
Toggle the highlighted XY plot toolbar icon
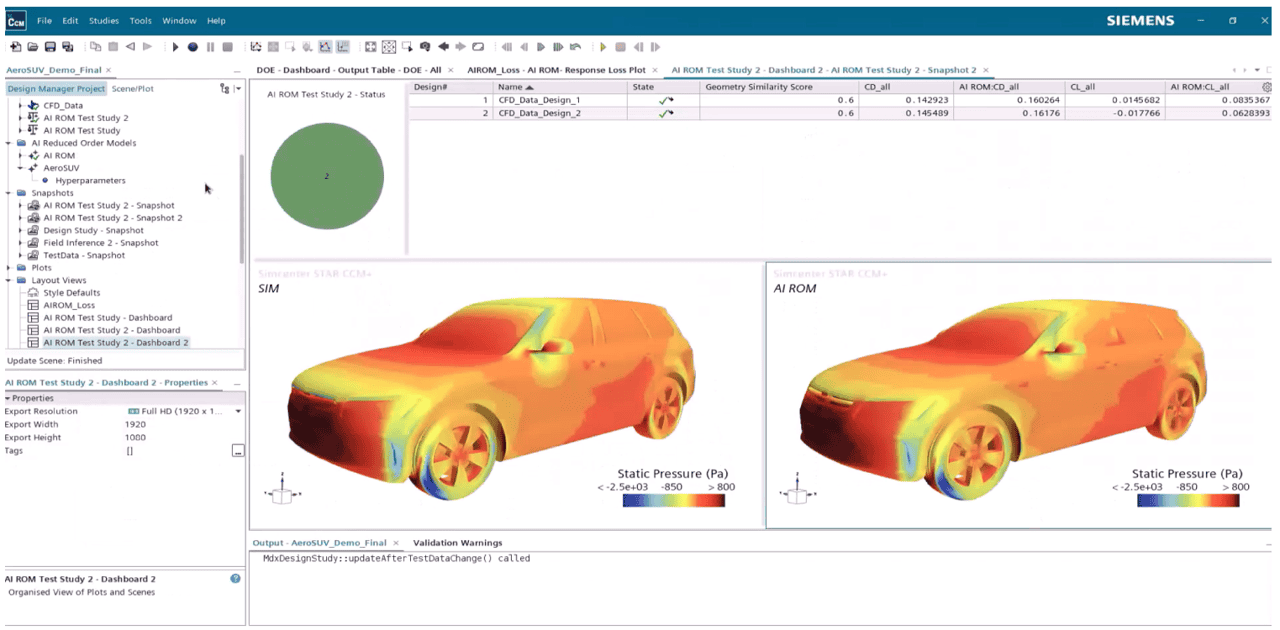tap(343, 46)
